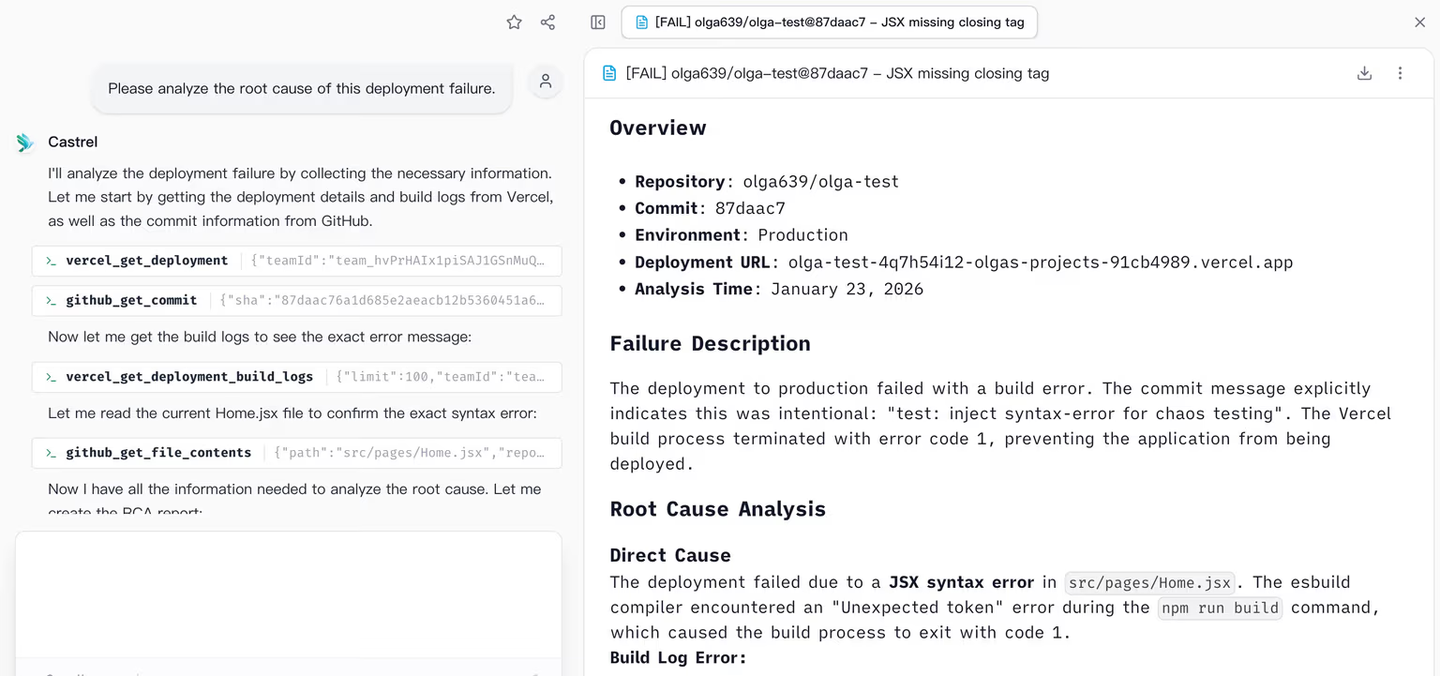Expand the vercel_get_deployment_build_logs tool call
Viewport: 1440px width, 676px height.
click(297, 377)
